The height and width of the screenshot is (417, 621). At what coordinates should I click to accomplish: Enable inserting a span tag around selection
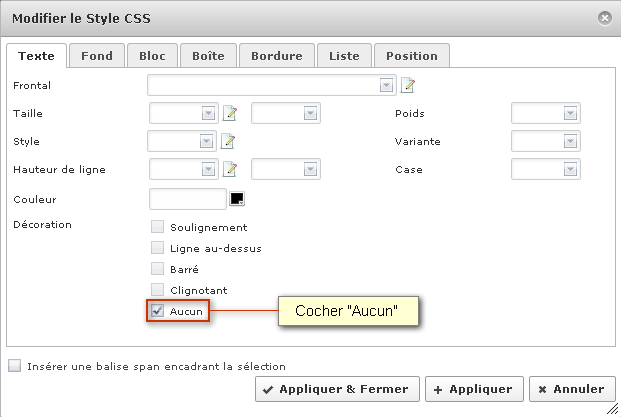coord(15,366)
